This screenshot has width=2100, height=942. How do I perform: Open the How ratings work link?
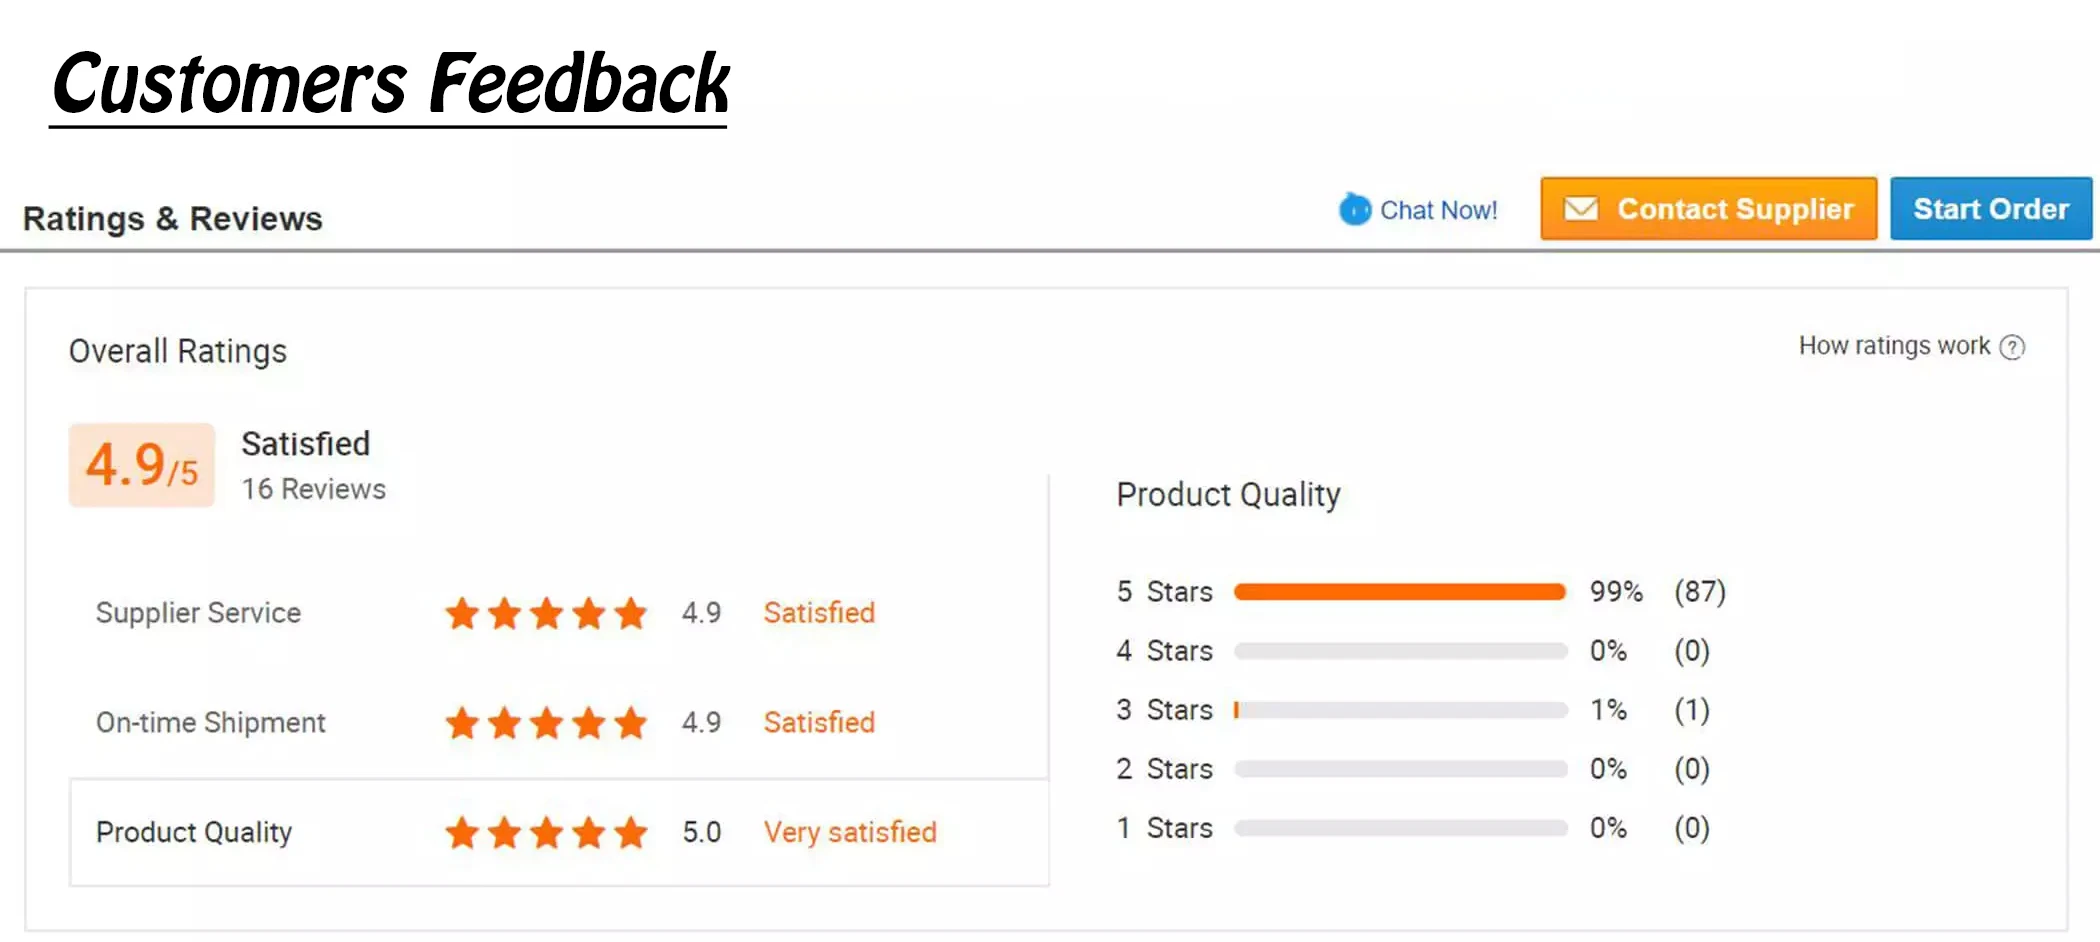(x=1894, y=346)
